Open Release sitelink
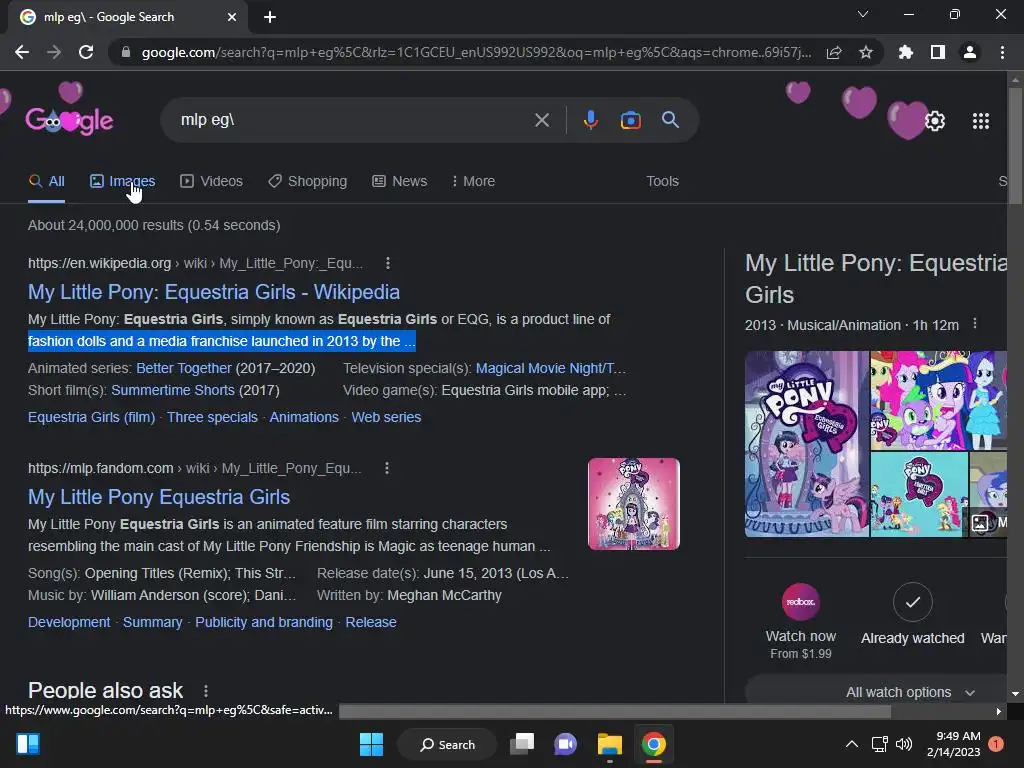 (371, 622)
